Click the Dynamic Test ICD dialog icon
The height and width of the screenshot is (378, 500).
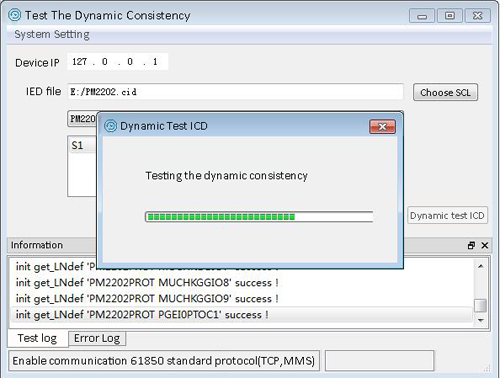[110, 126]
